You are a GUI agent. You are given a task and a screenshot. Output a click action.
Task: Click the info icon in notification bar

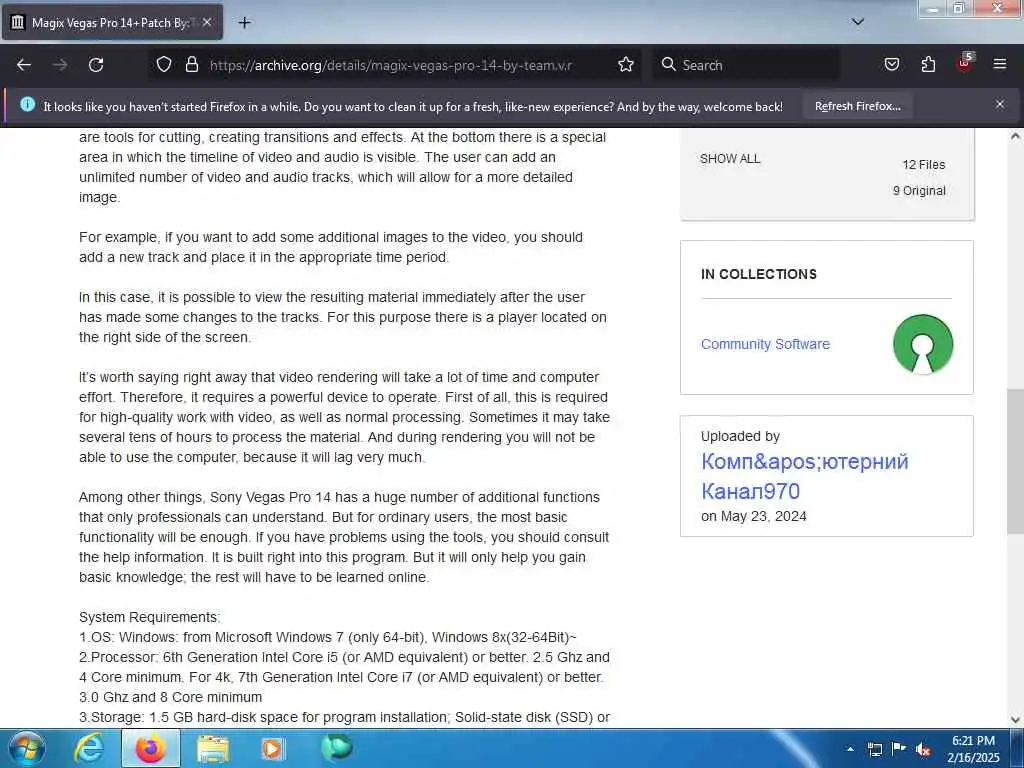27,104
